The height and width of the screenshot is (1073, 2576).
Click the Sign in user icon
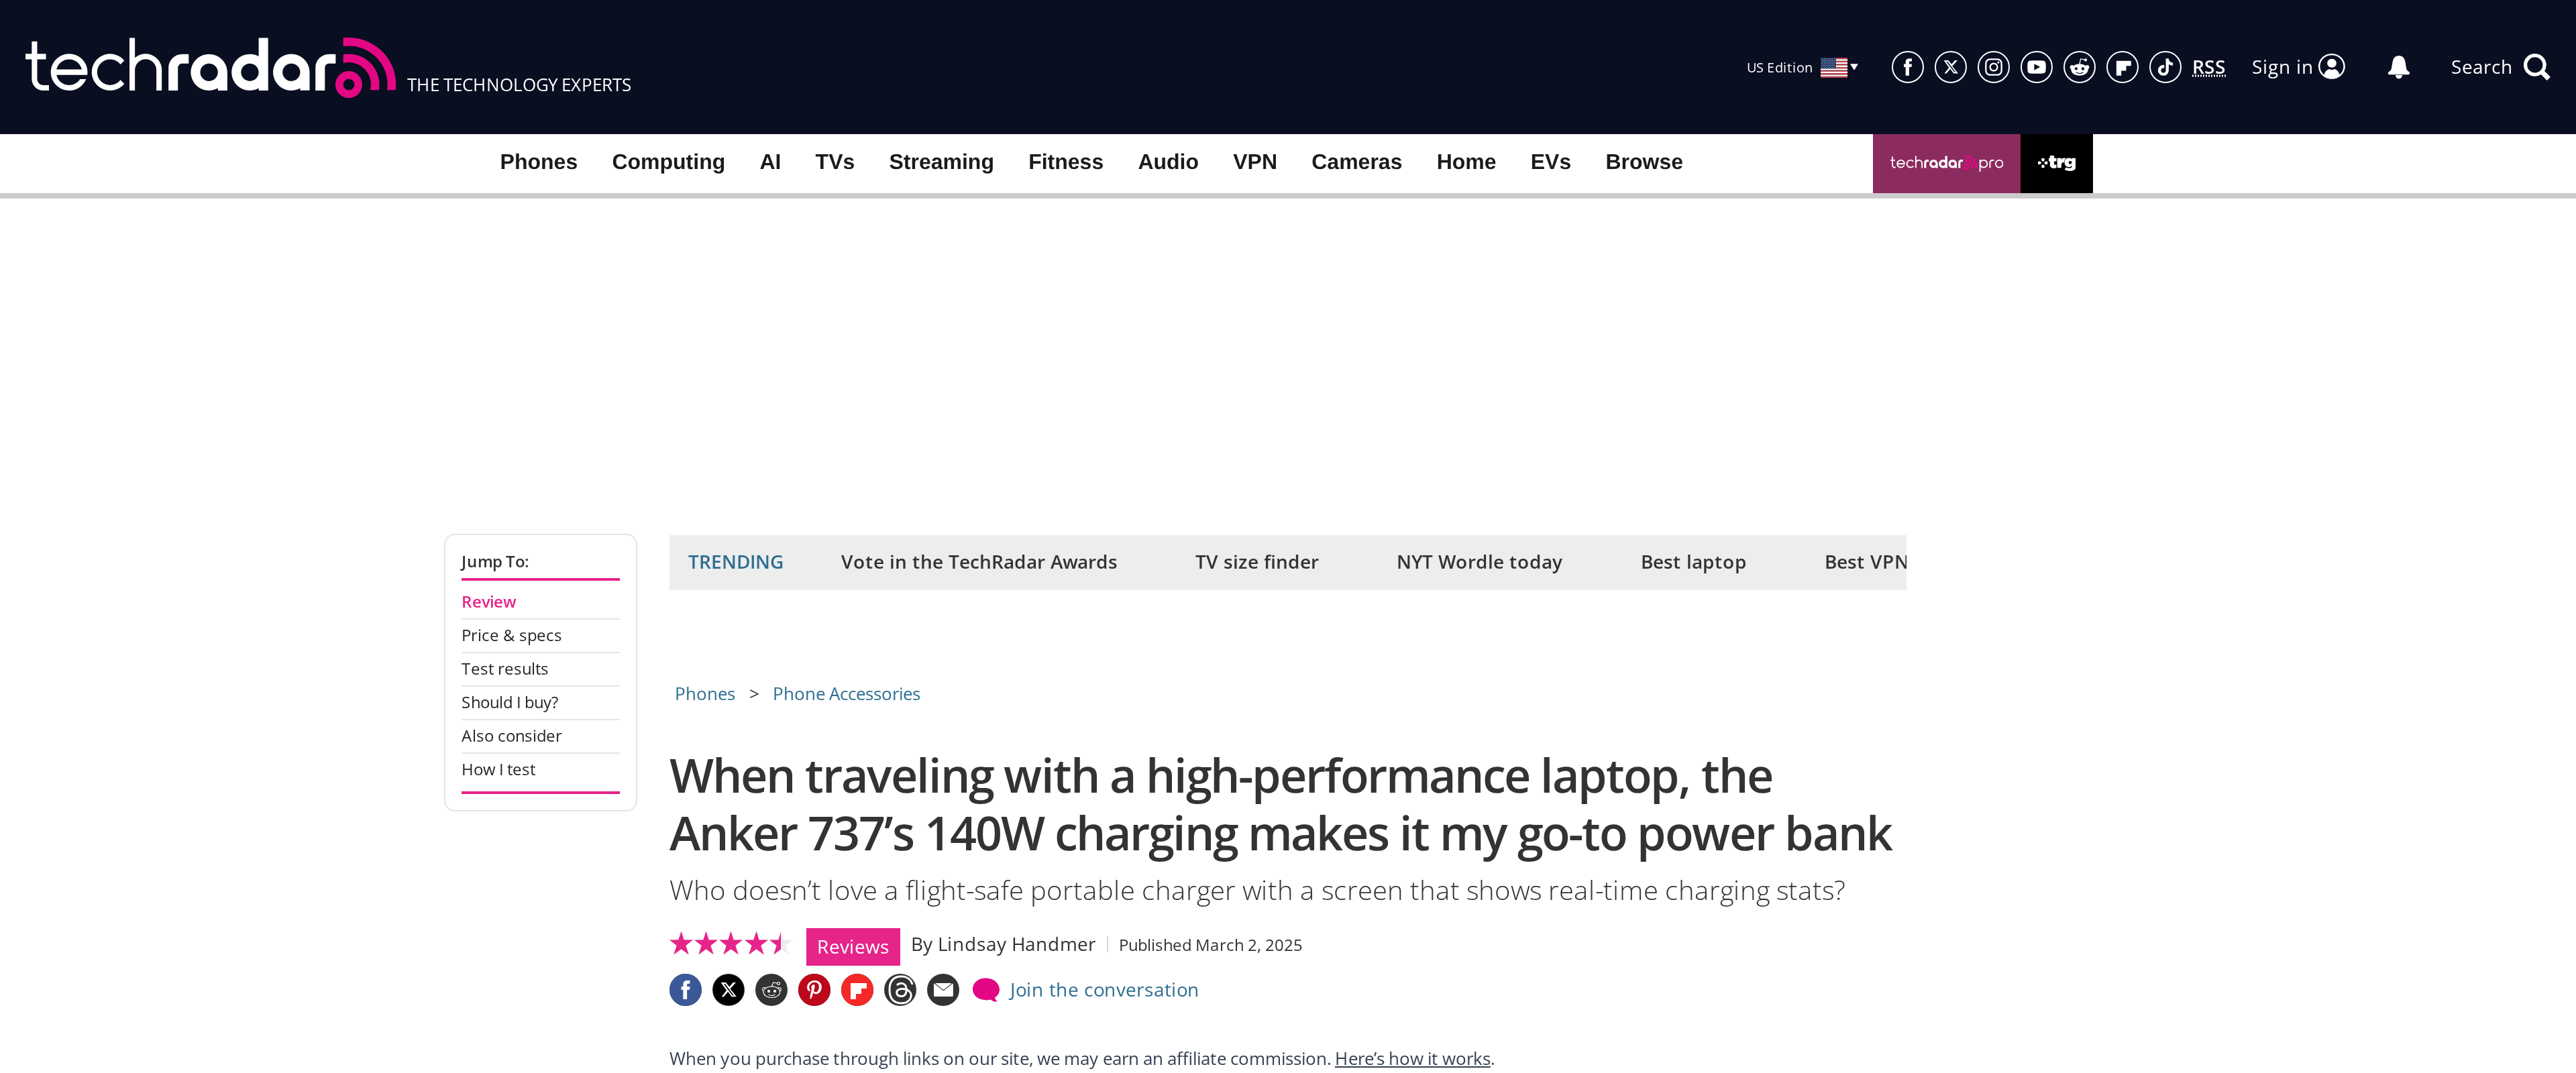(x=2331, y=67)
